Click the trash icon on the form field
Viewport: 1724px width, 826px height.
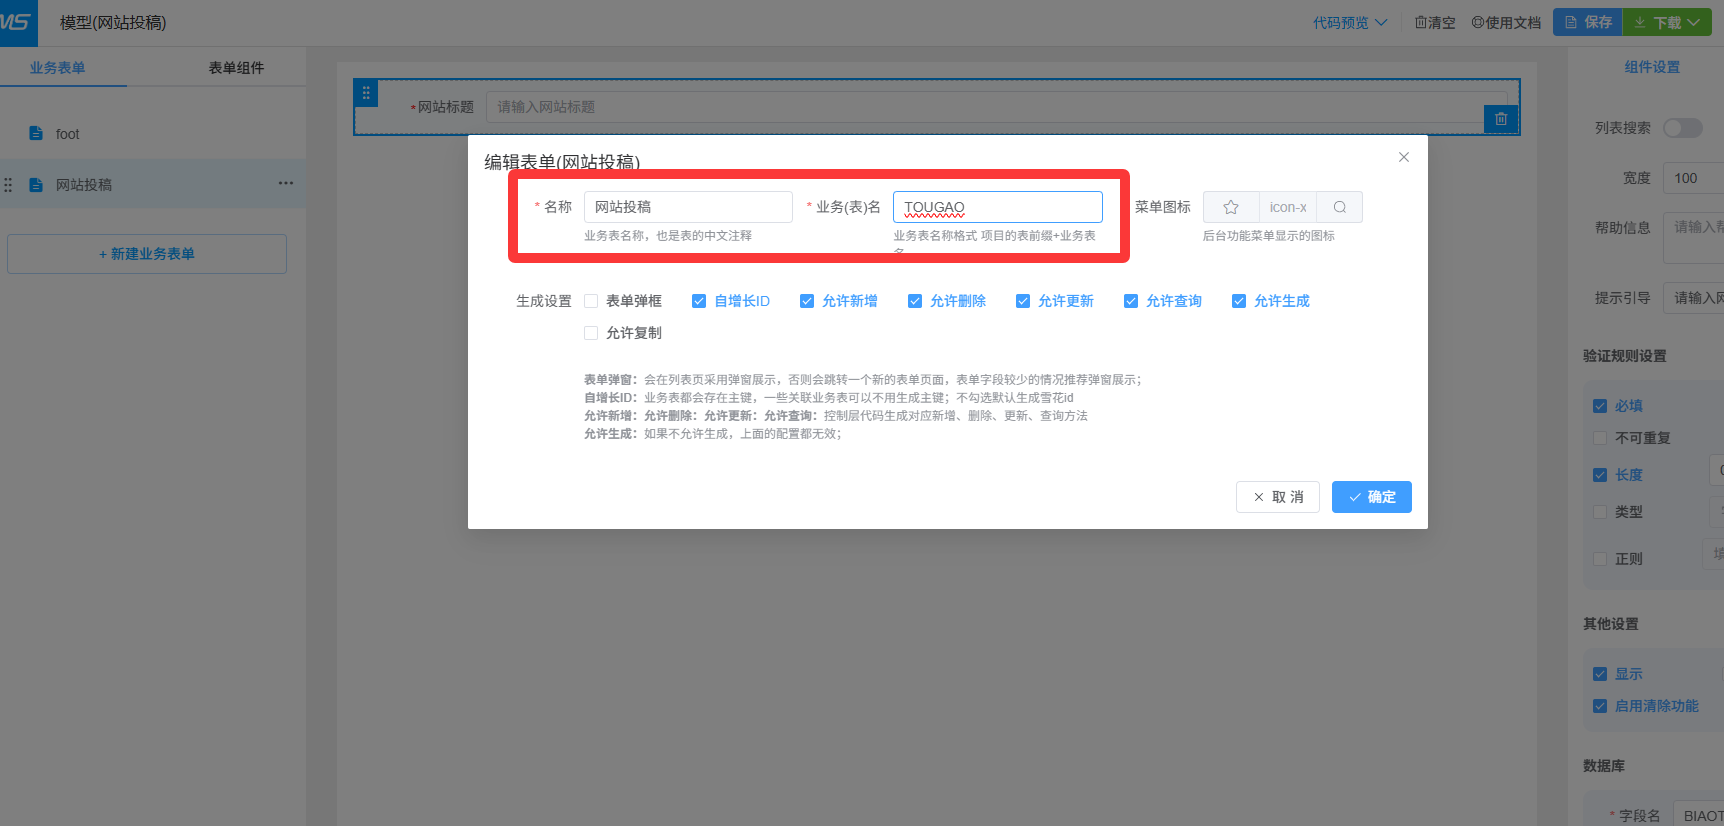(1501, 119)
